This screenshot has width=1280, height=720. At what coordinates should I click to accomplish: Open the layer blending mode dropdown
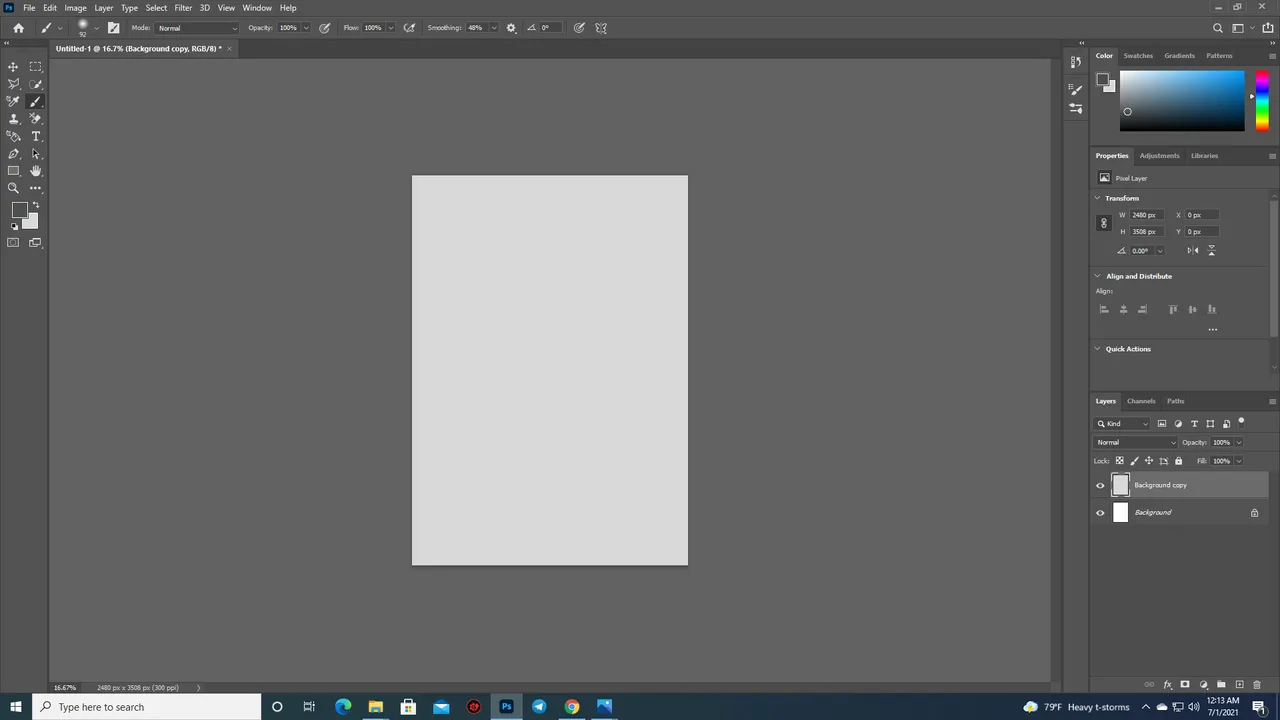pos(1136,443)
